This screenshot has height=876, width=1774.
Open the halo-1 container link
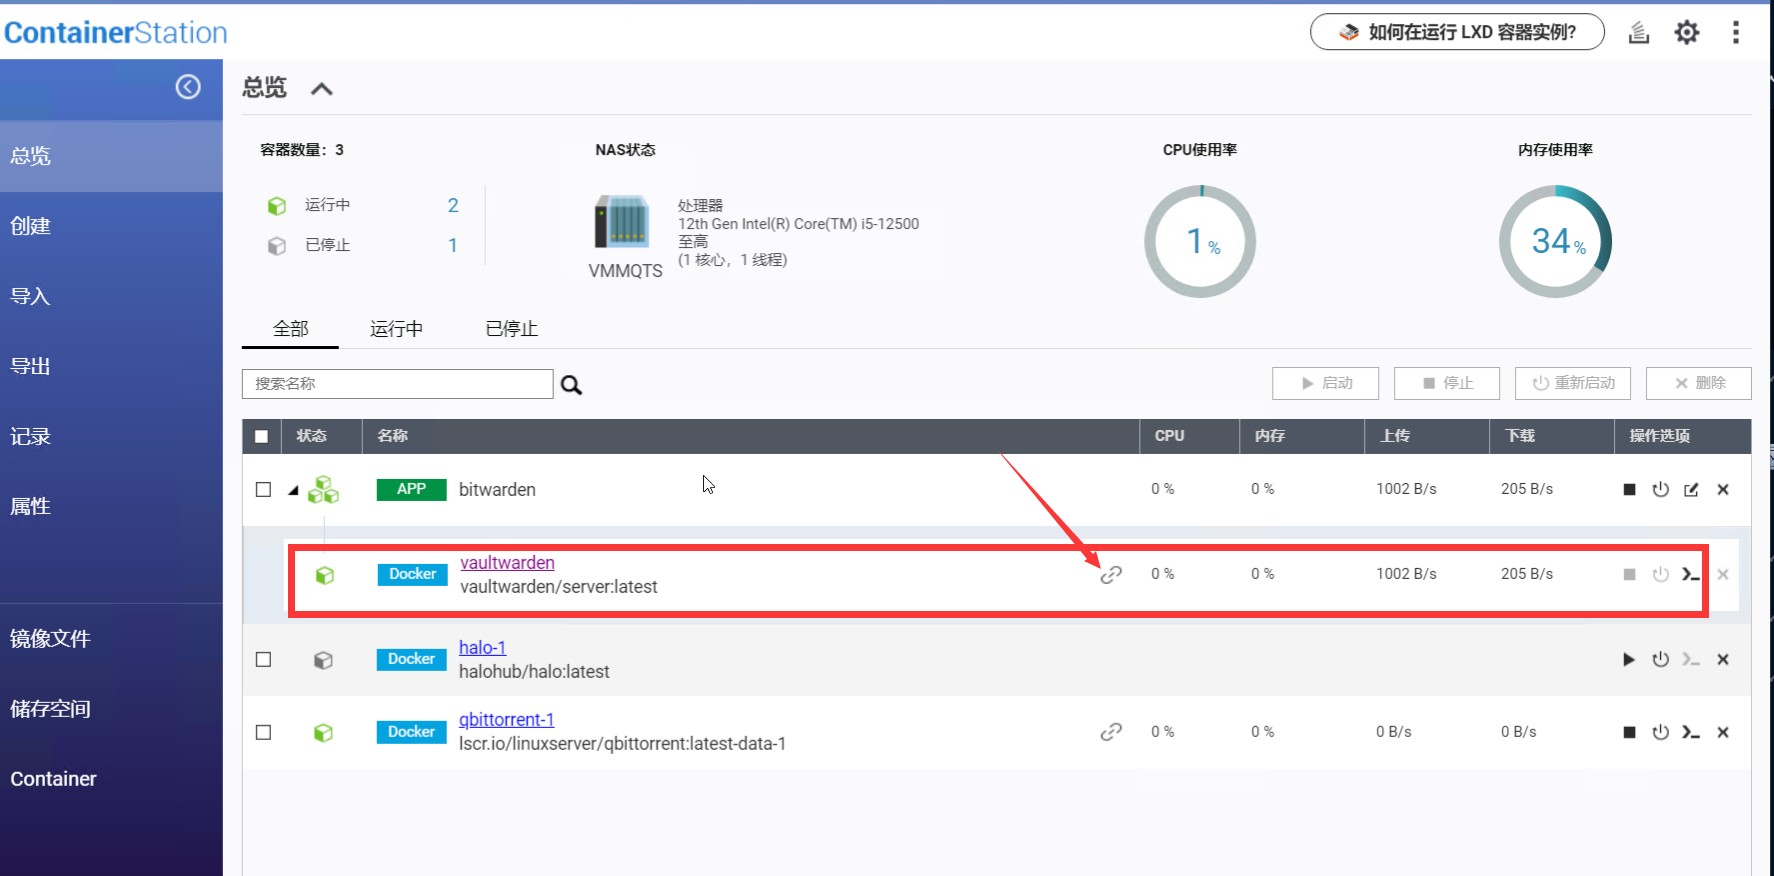click(482, 648)
